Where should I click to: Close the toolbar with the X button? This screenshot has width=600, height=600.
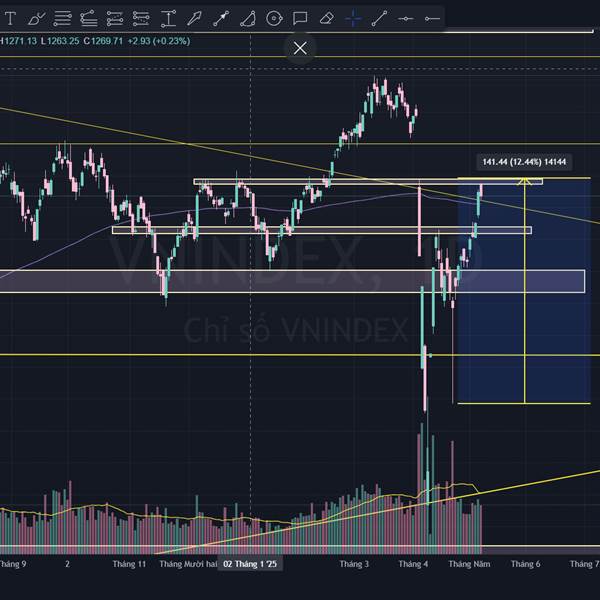pyautogui.click(x=300, y=48)
